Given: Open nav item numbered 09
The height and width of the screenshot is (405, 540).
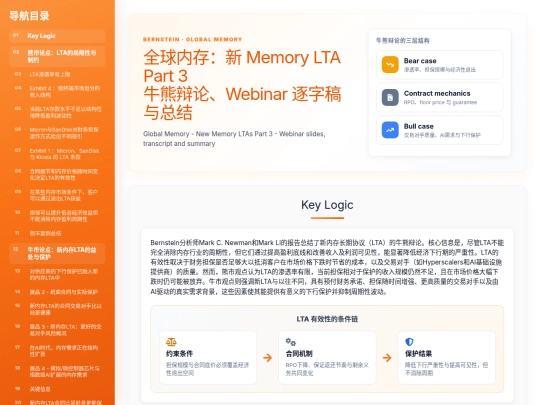Looking at the screenshot, I should click(x=57, y=195).
